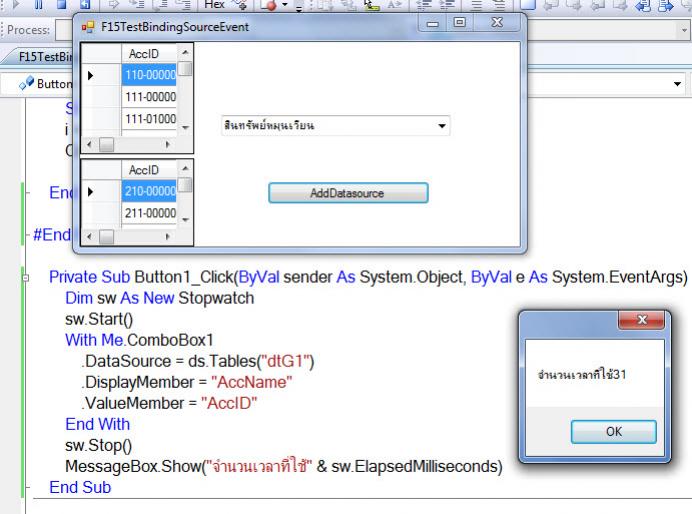
Task: Click the "AccID" string in ValueMember line
Action: pos(229,403)
